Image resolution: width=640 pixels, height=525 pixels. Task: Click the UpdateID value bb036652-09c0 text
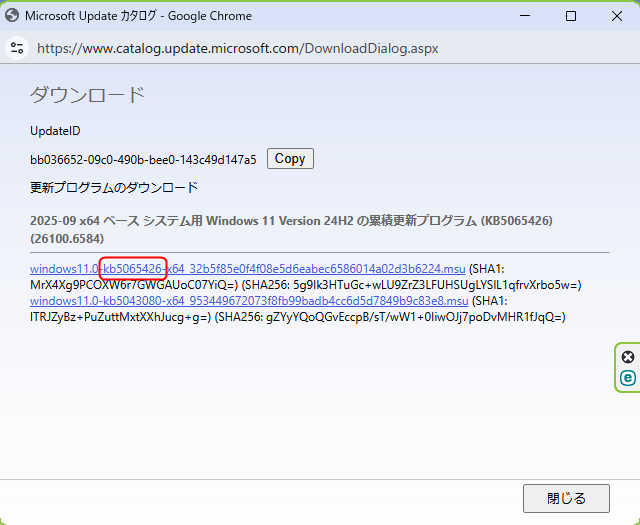pos(143,159)
